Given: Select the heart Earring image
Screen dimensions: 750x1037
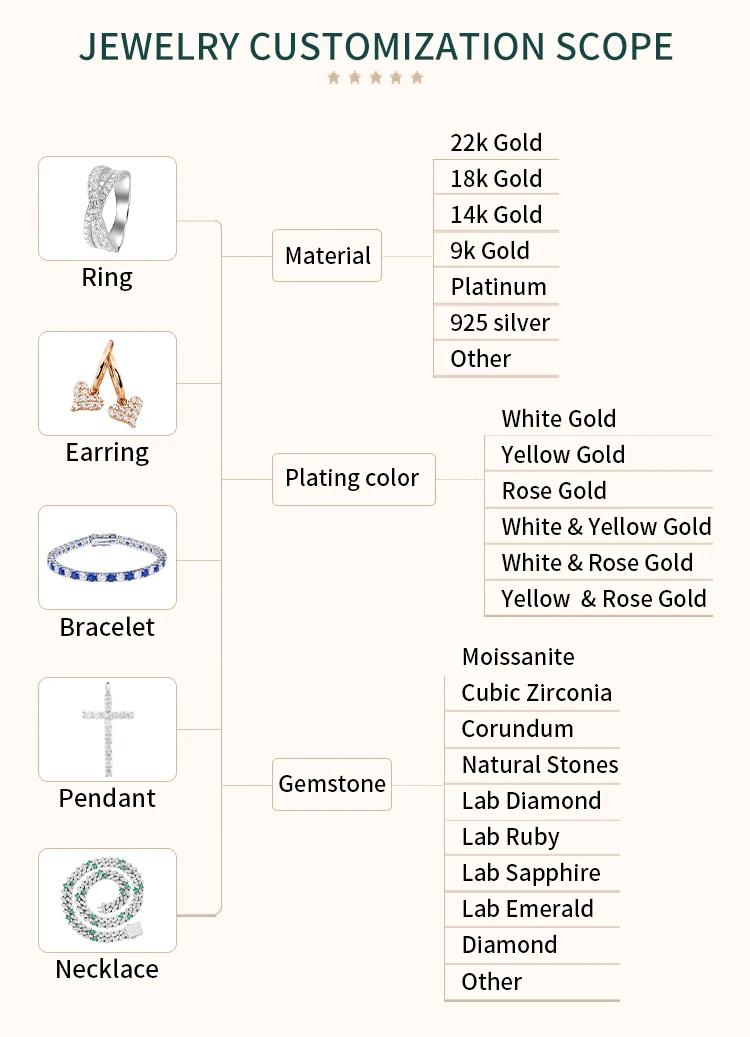Looking at the screenshot, I should [107, 383].
